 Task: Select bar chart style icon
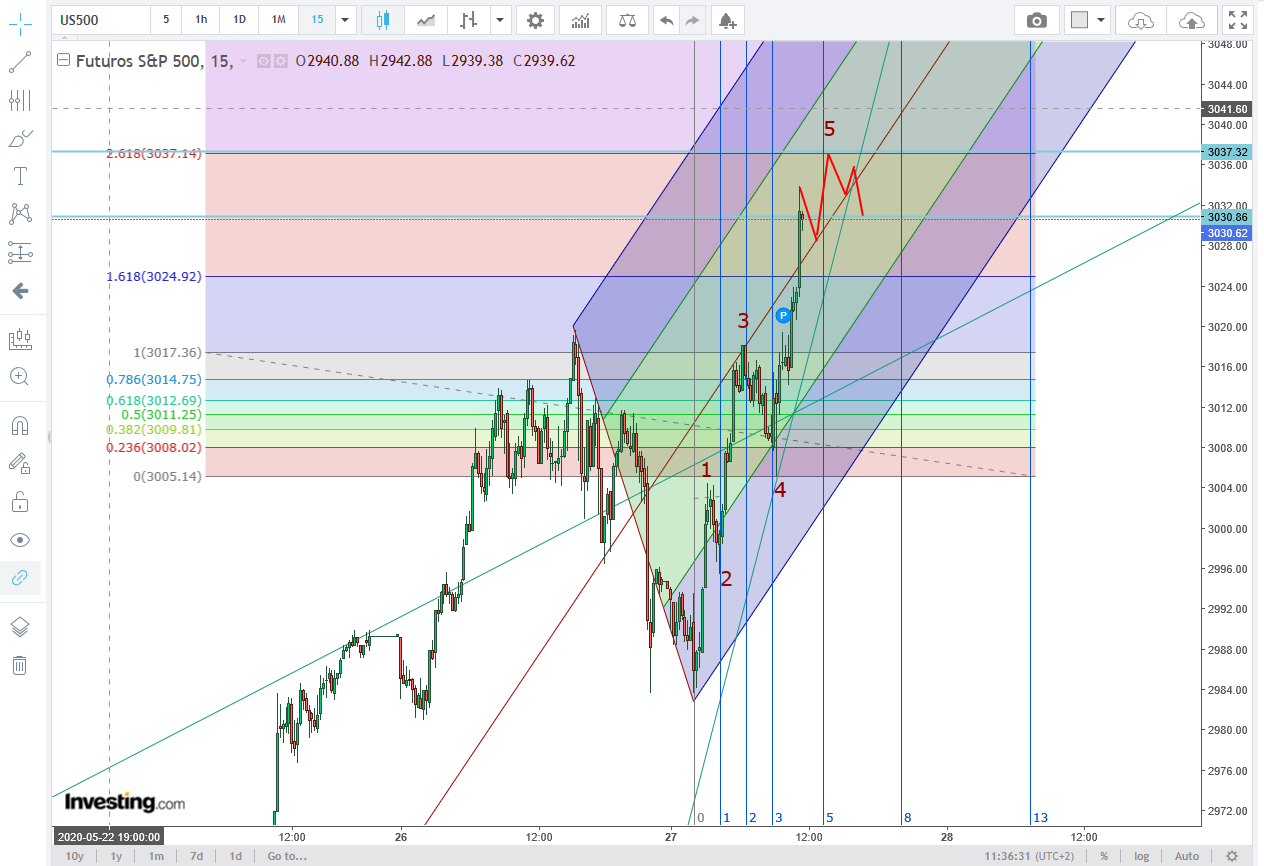469,20
